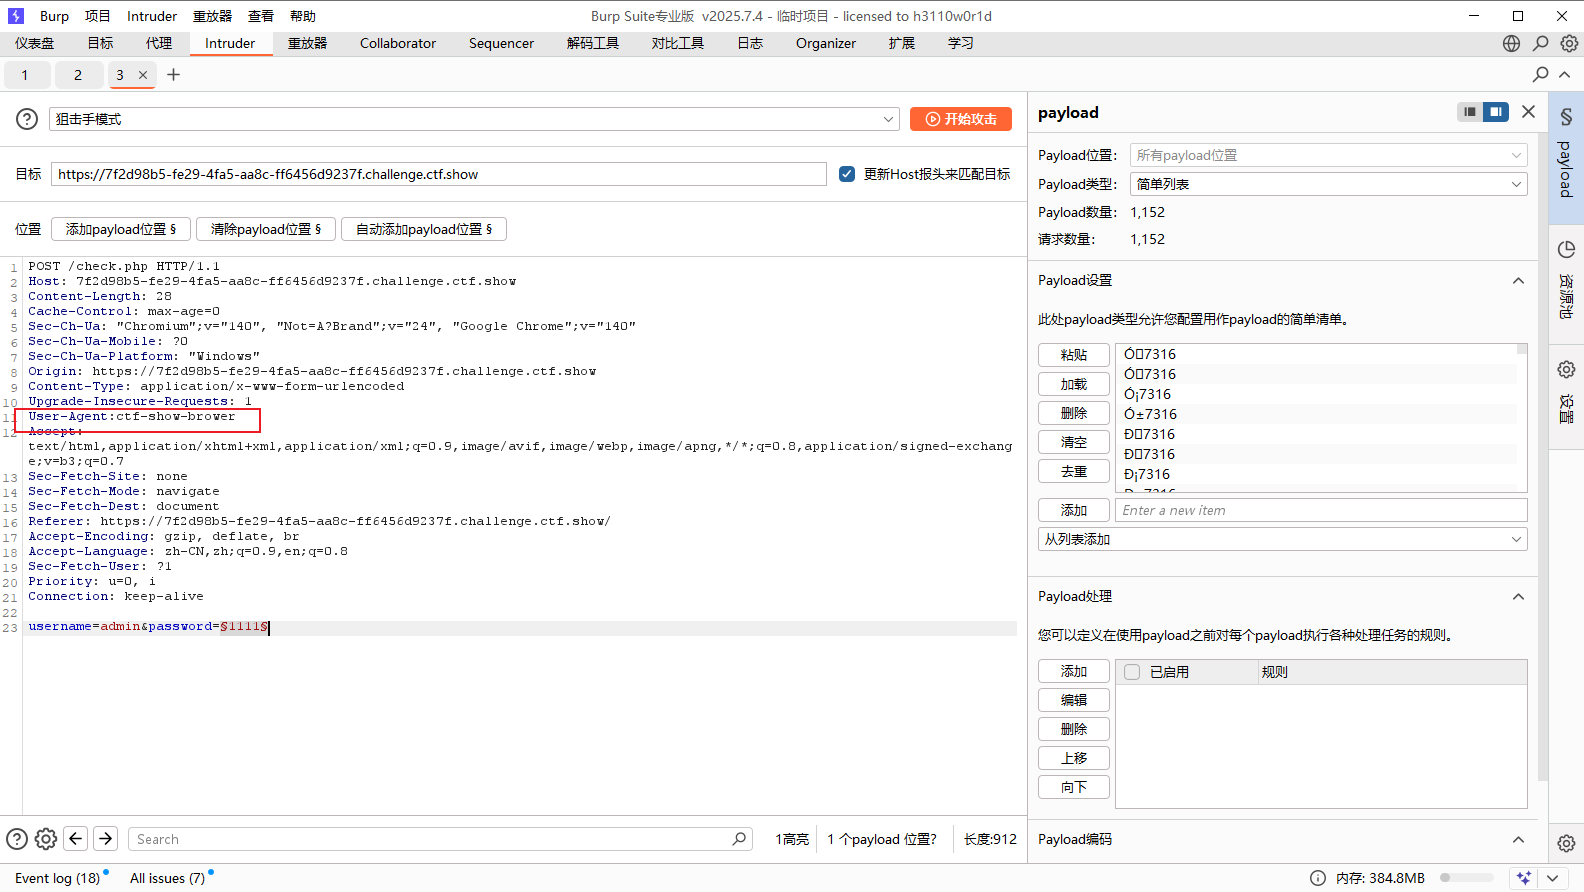The width and height of the screenshot is (1584, 892).
Task: Open the globe icon in the top toolbar
Action: point(1511,43)
